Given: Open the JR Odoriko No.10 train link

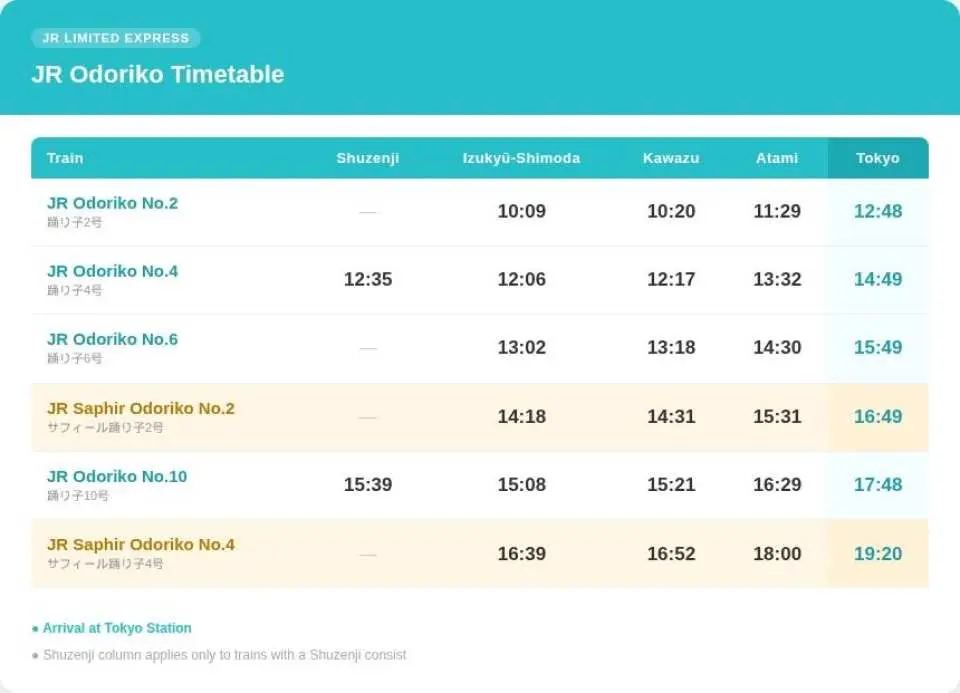Looking at the screenshot, I should [x=117, y=476].
